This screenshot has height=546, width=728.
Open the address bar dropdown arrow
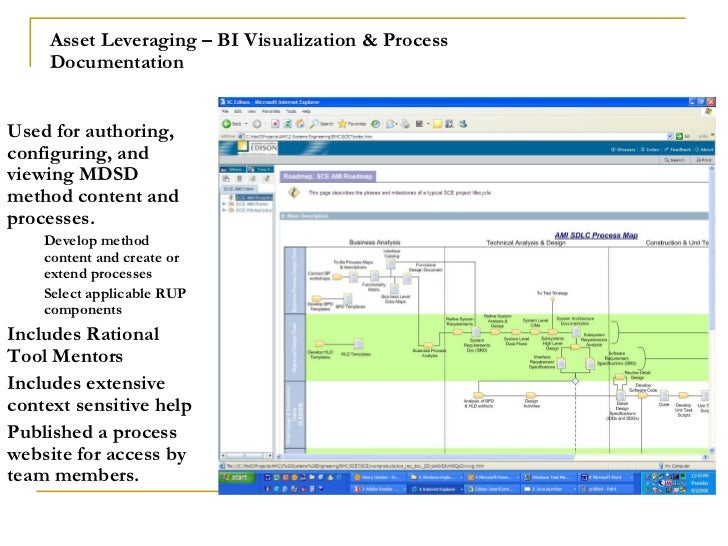click(x=670, y=136)
